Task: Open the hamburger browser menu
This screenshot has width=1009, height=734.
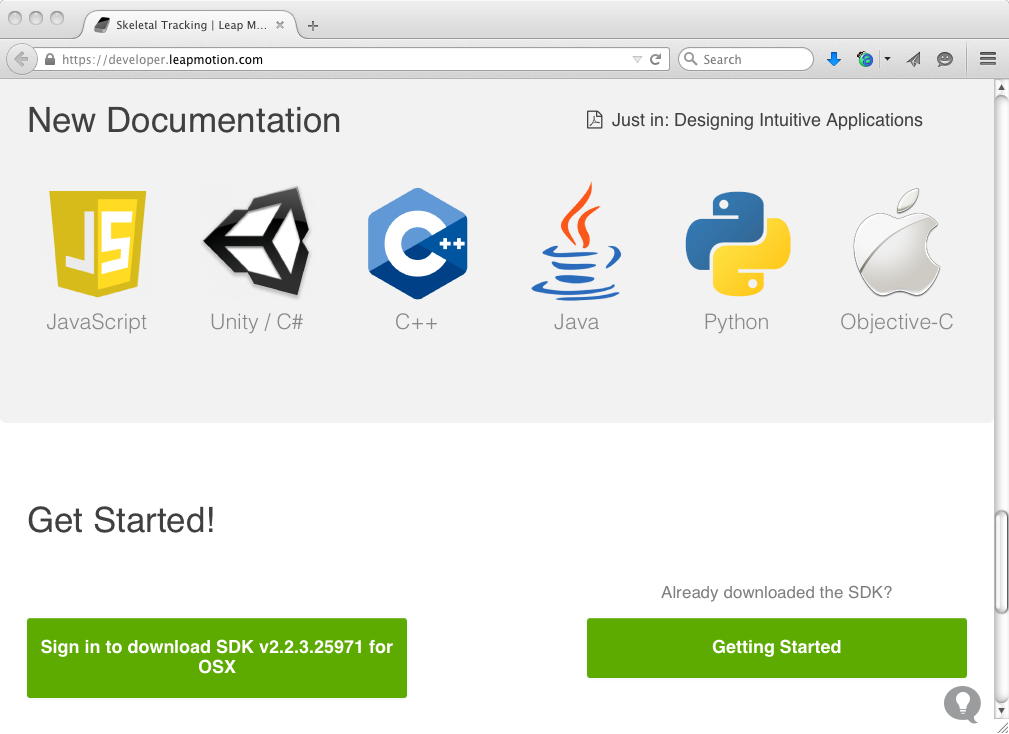Action: (988, 59)
